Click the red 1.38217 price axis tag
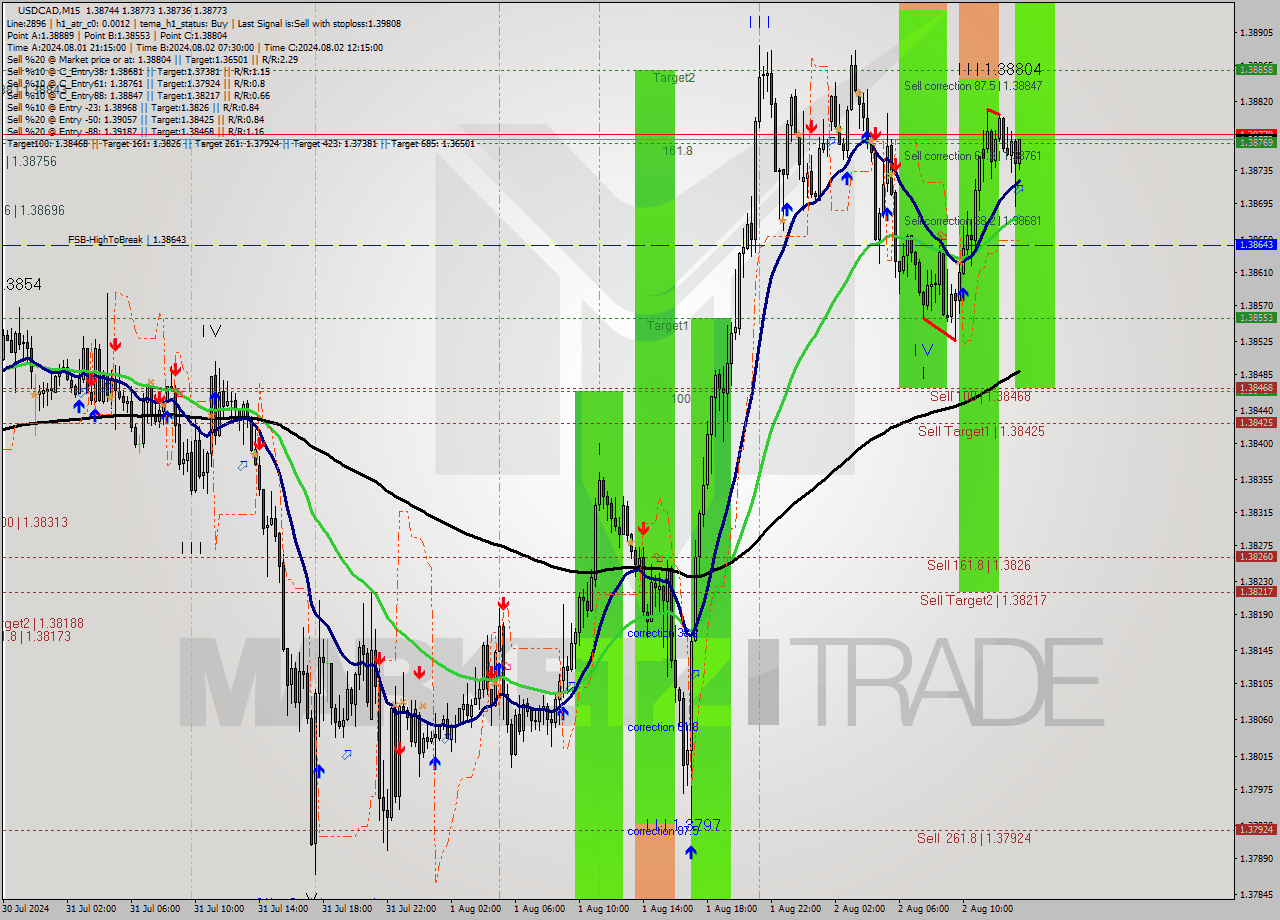 (x=1256, y=591)
